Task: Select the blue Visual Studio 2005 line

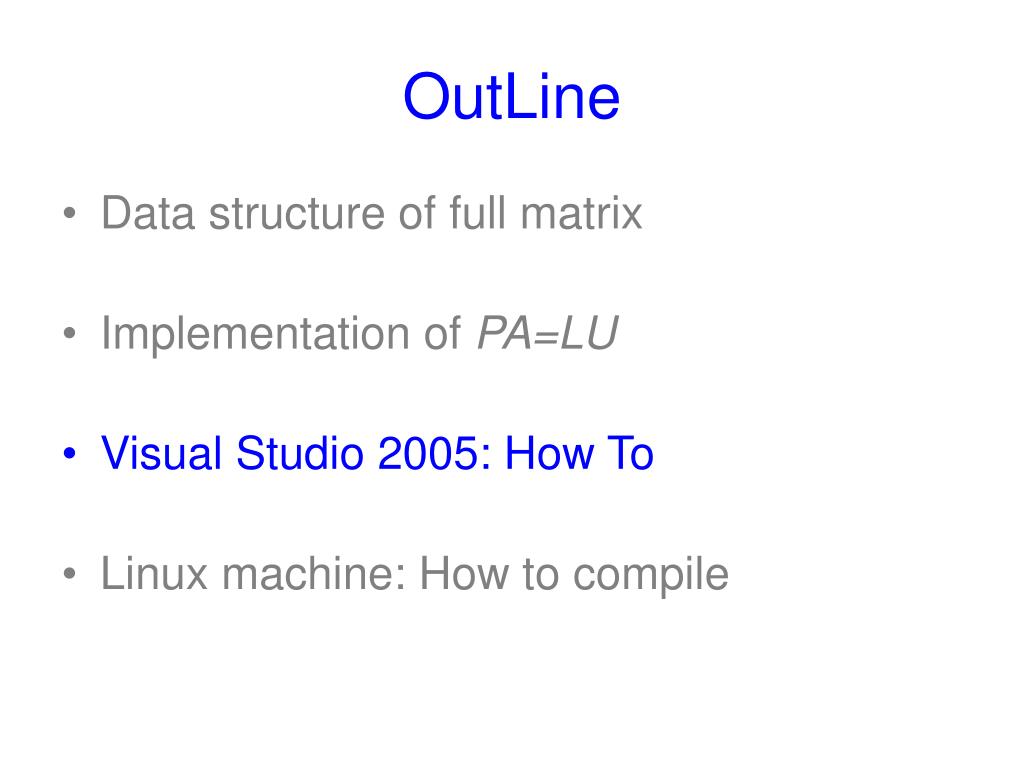Action: click(377, 453)
